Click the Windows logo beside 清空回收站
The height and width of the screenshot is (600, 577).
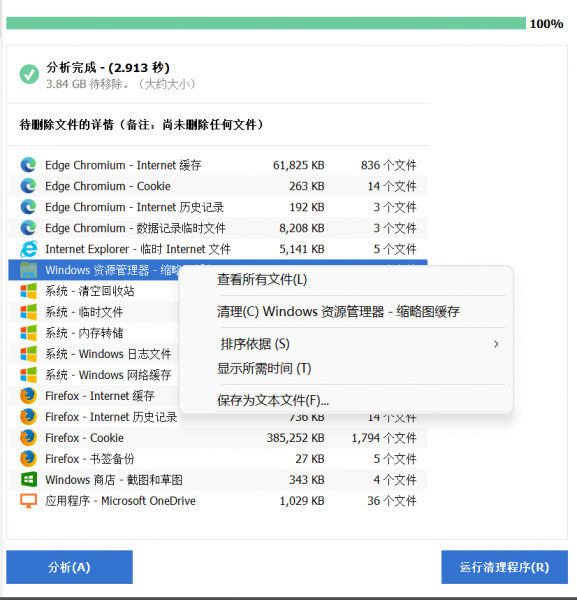28,291
